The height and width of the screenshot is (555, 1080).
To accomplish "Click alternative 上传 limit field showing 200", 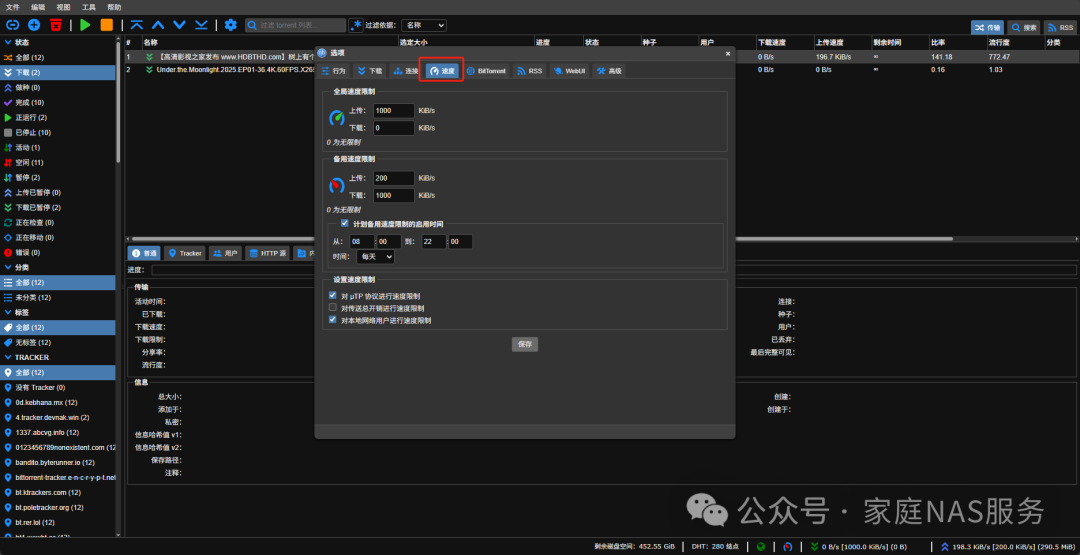I will 394,178.
